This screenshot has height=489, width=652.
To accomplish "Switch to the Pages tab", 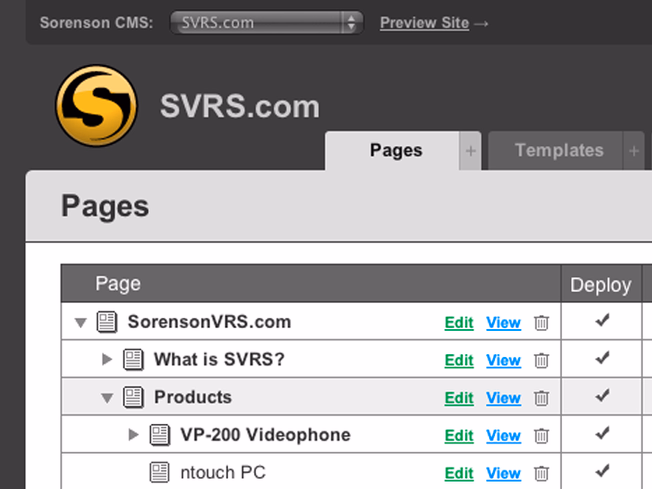I will (x=392, y=151).
